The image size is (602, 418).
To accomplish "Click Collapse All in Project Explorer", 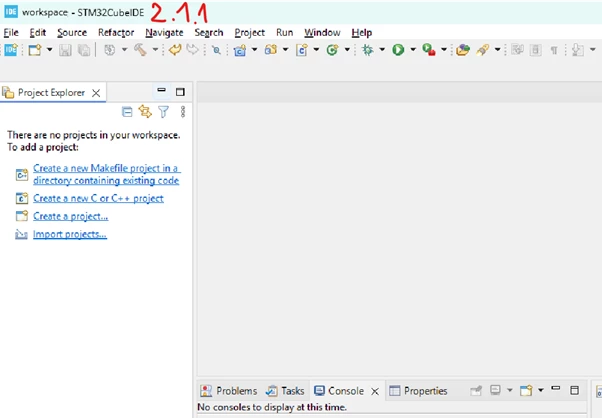I will [127, 112].
